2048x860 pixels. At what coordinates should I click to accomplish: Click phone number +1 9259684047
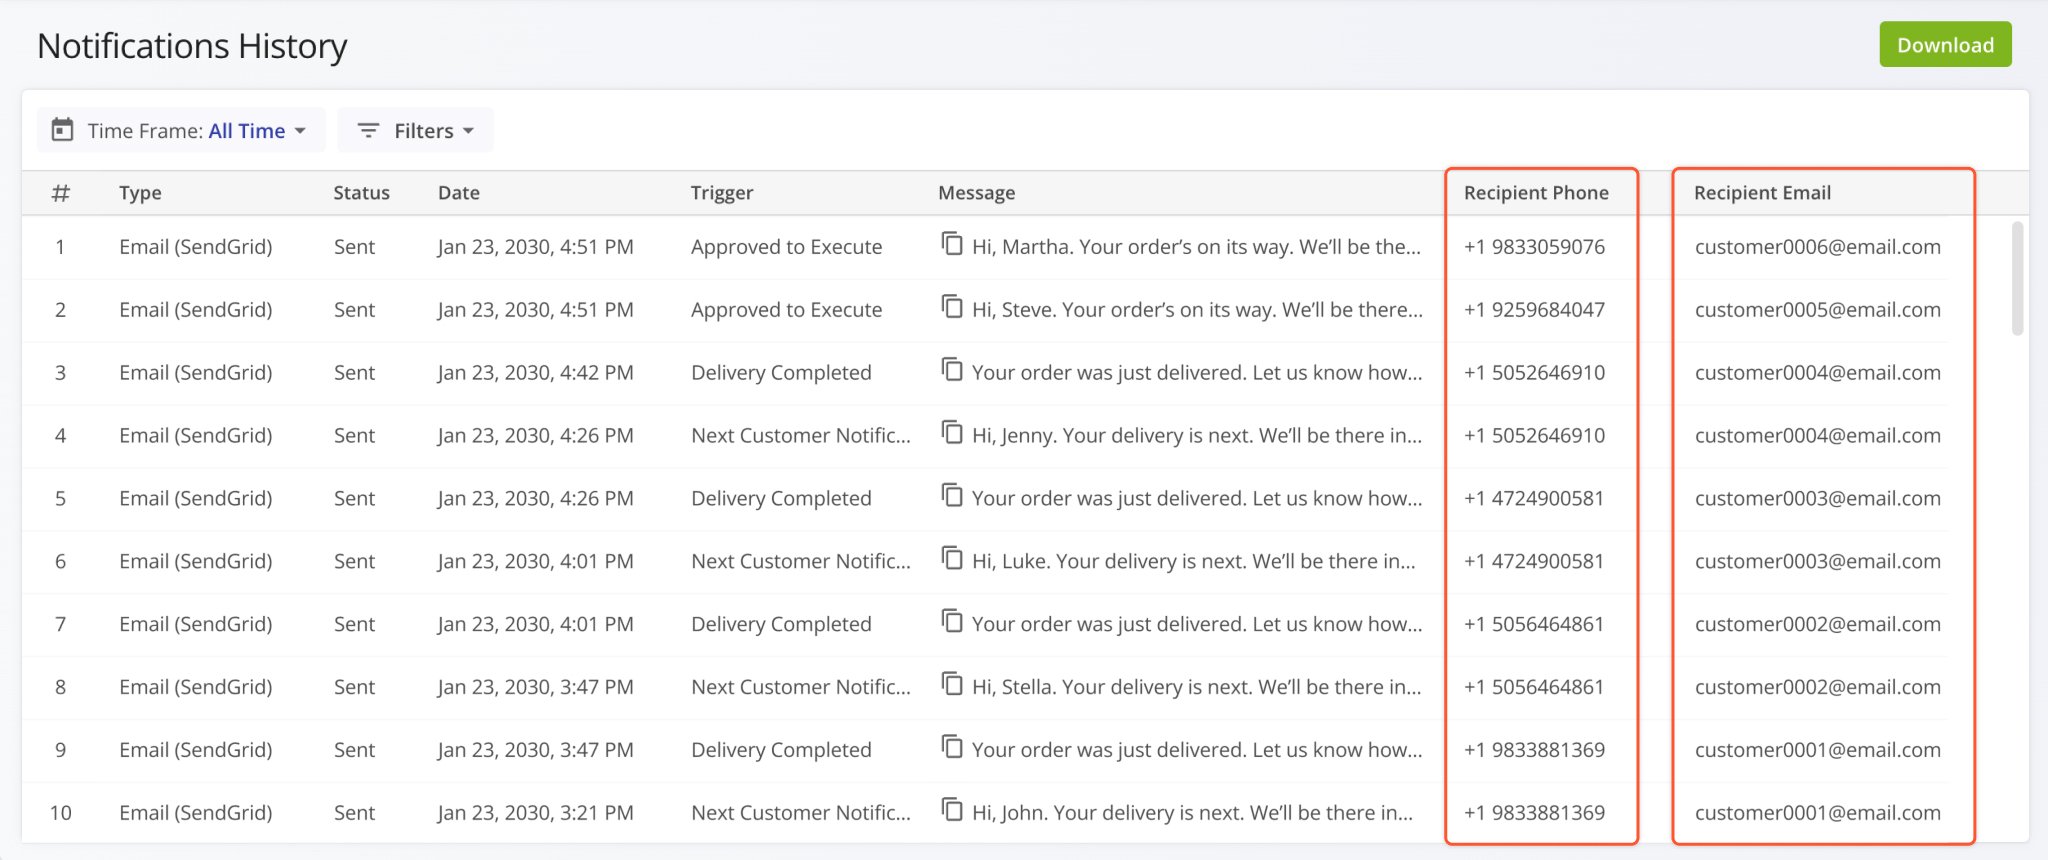1534,310
